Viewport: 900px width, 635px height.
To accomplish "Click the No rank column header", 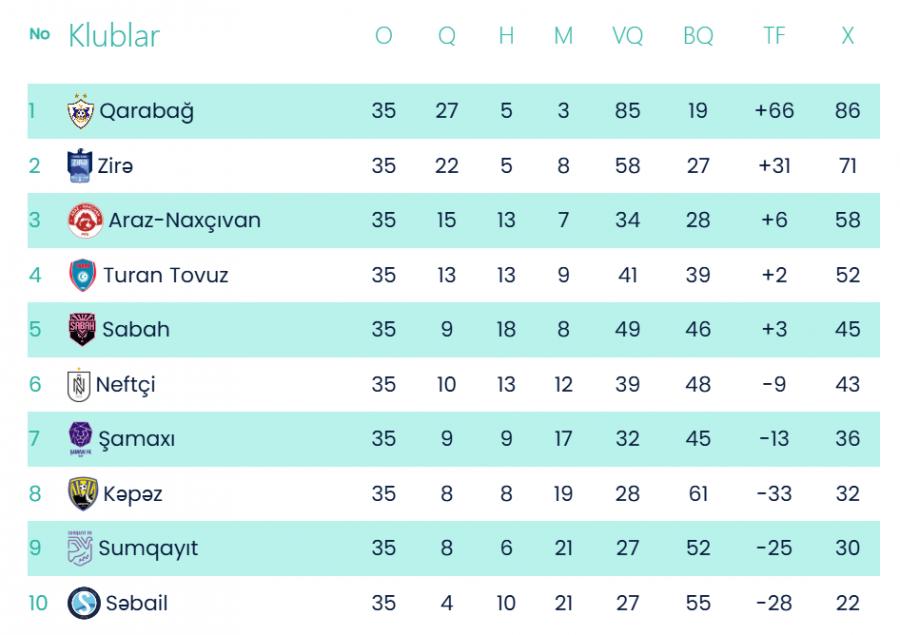I will coord(40,34).
